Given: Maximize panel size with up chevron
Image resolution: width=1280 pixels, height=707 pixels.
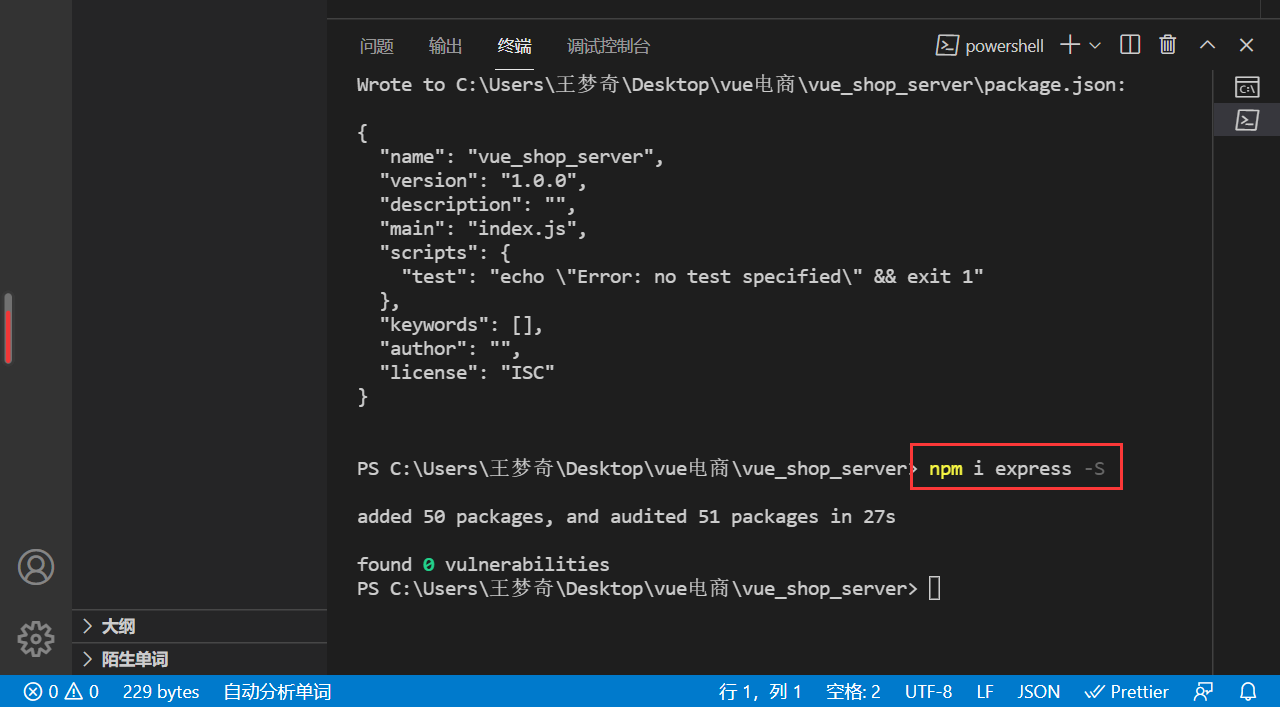Looking at the screenshot, I should click(x=1207, y=45).
